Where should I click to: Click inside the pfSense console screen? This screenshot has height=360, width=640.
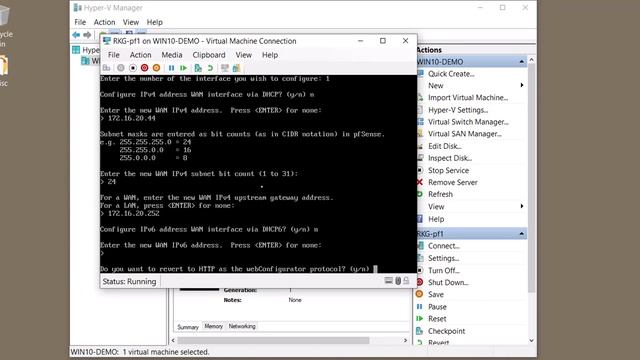tap(258, 174)
